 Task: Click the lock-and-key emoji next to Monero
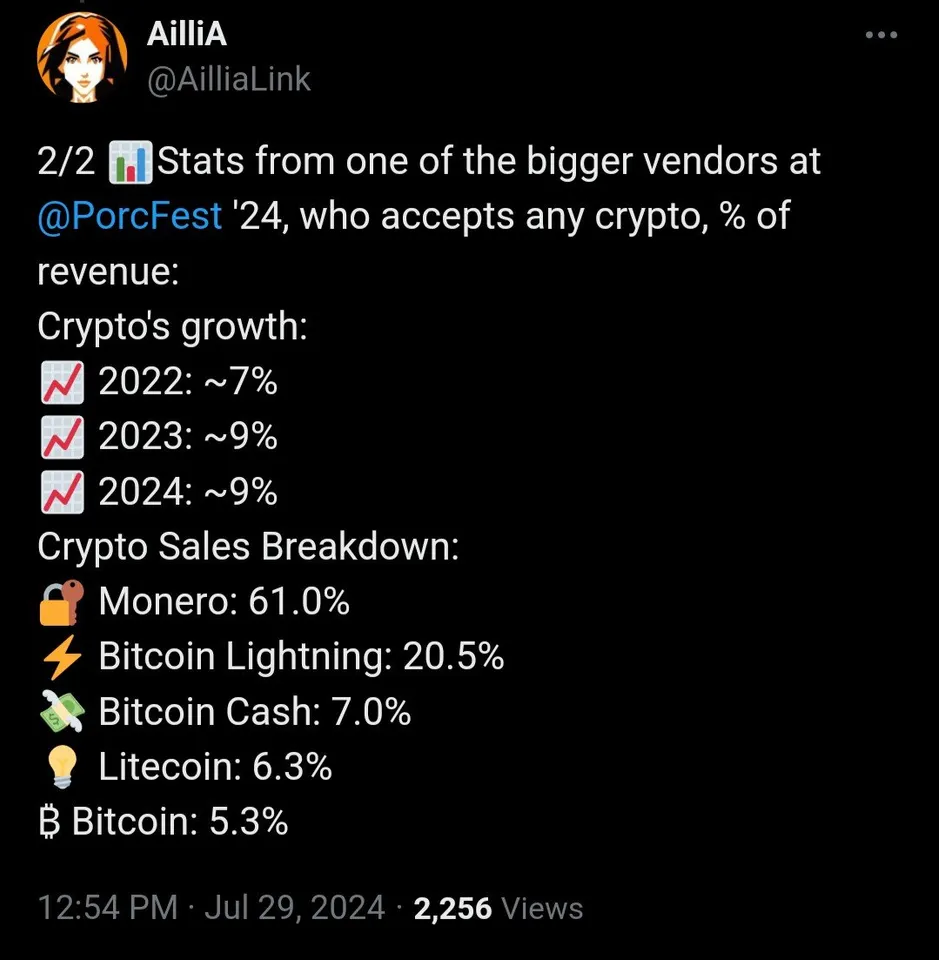[61, 601]
